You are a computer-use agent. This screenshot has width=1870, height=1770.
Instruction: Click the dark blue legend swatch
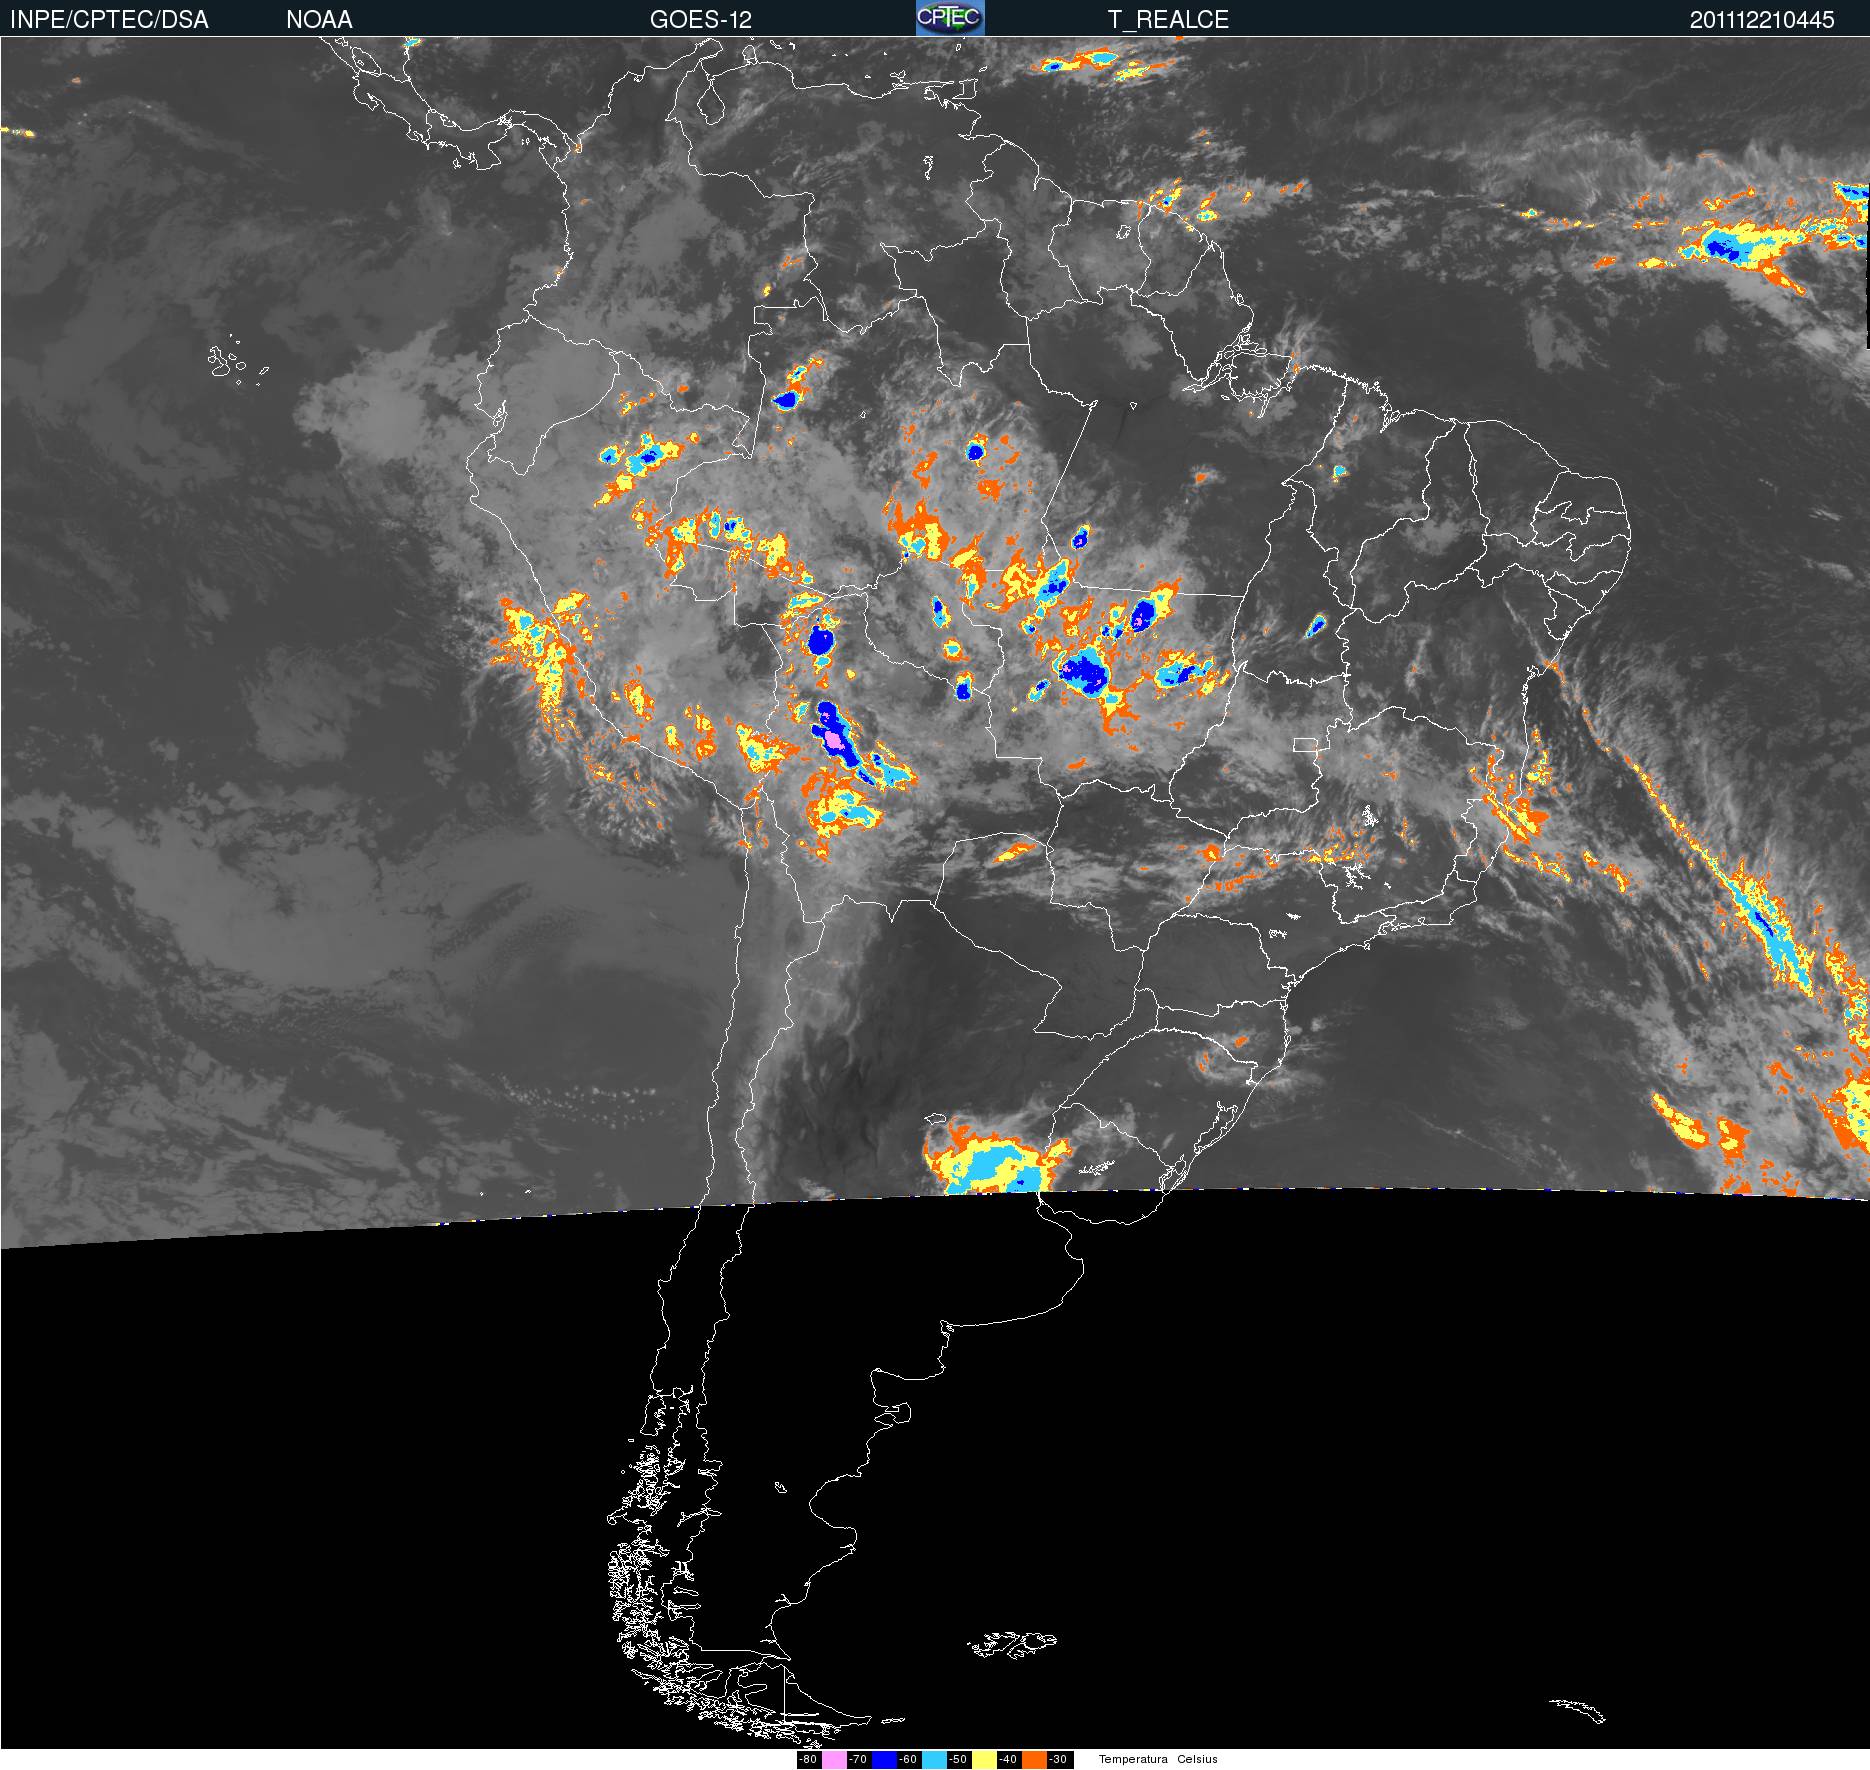884,1759
